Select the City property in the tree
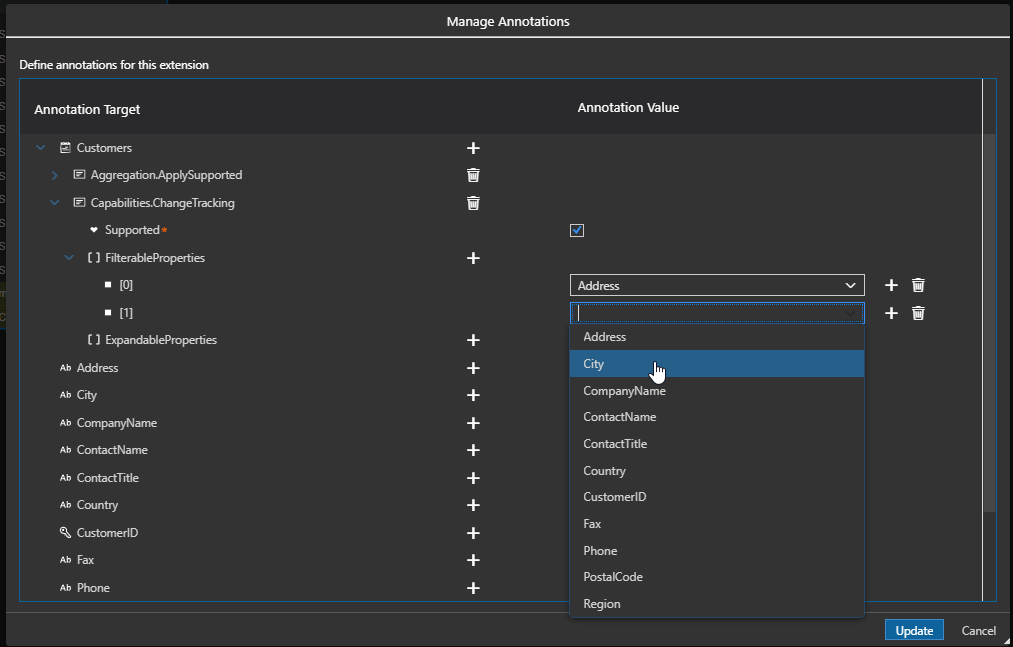Screen dimensions: 1013x647 coord(86,395)
